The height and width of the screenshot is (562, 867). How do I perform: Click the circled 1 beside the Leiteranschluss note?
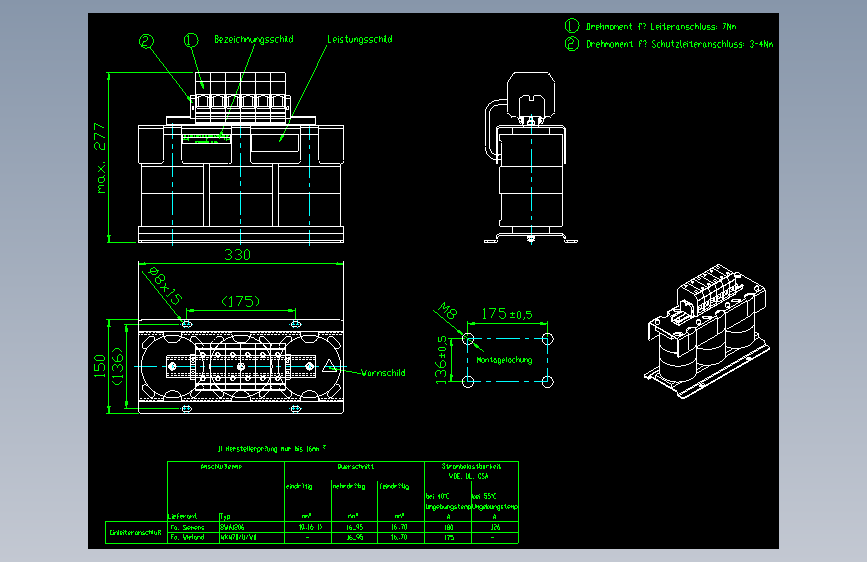tap(572, 26)
